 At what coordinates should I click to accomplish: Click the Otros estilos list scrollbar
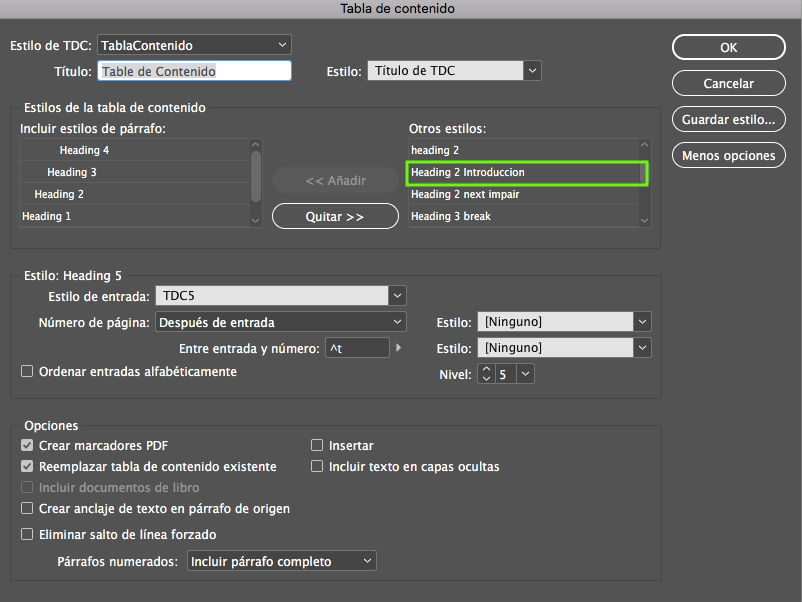(x=645, y=183)
